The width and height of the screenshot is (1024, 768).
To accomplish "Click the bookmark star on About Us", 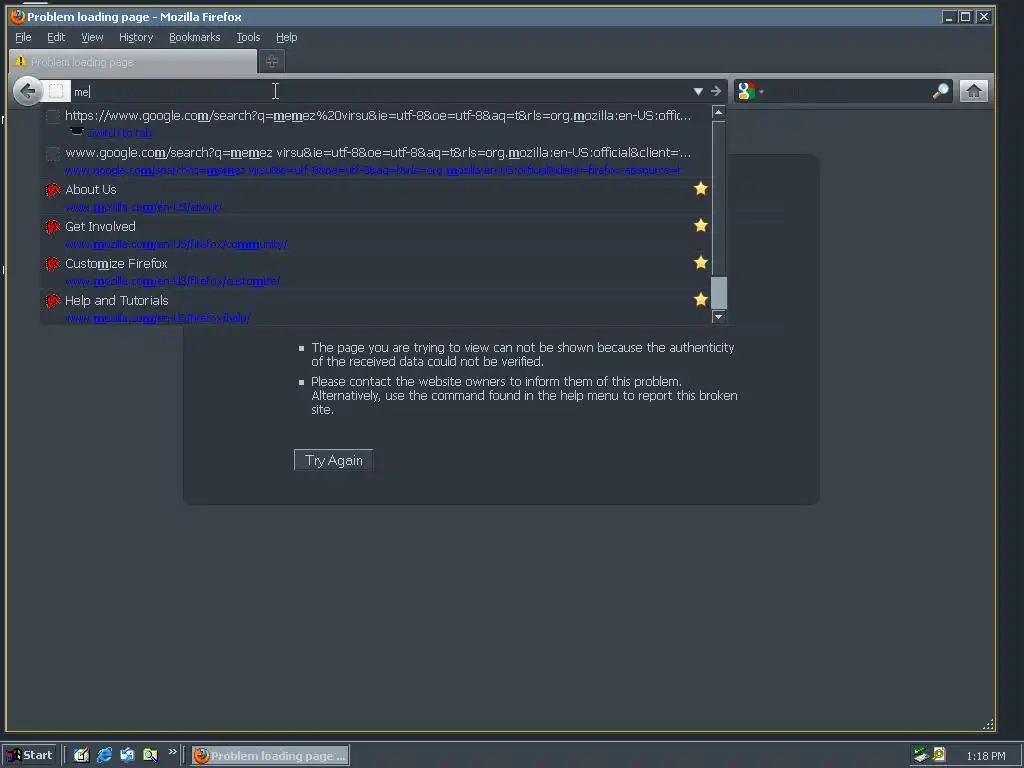I will 701,189.
